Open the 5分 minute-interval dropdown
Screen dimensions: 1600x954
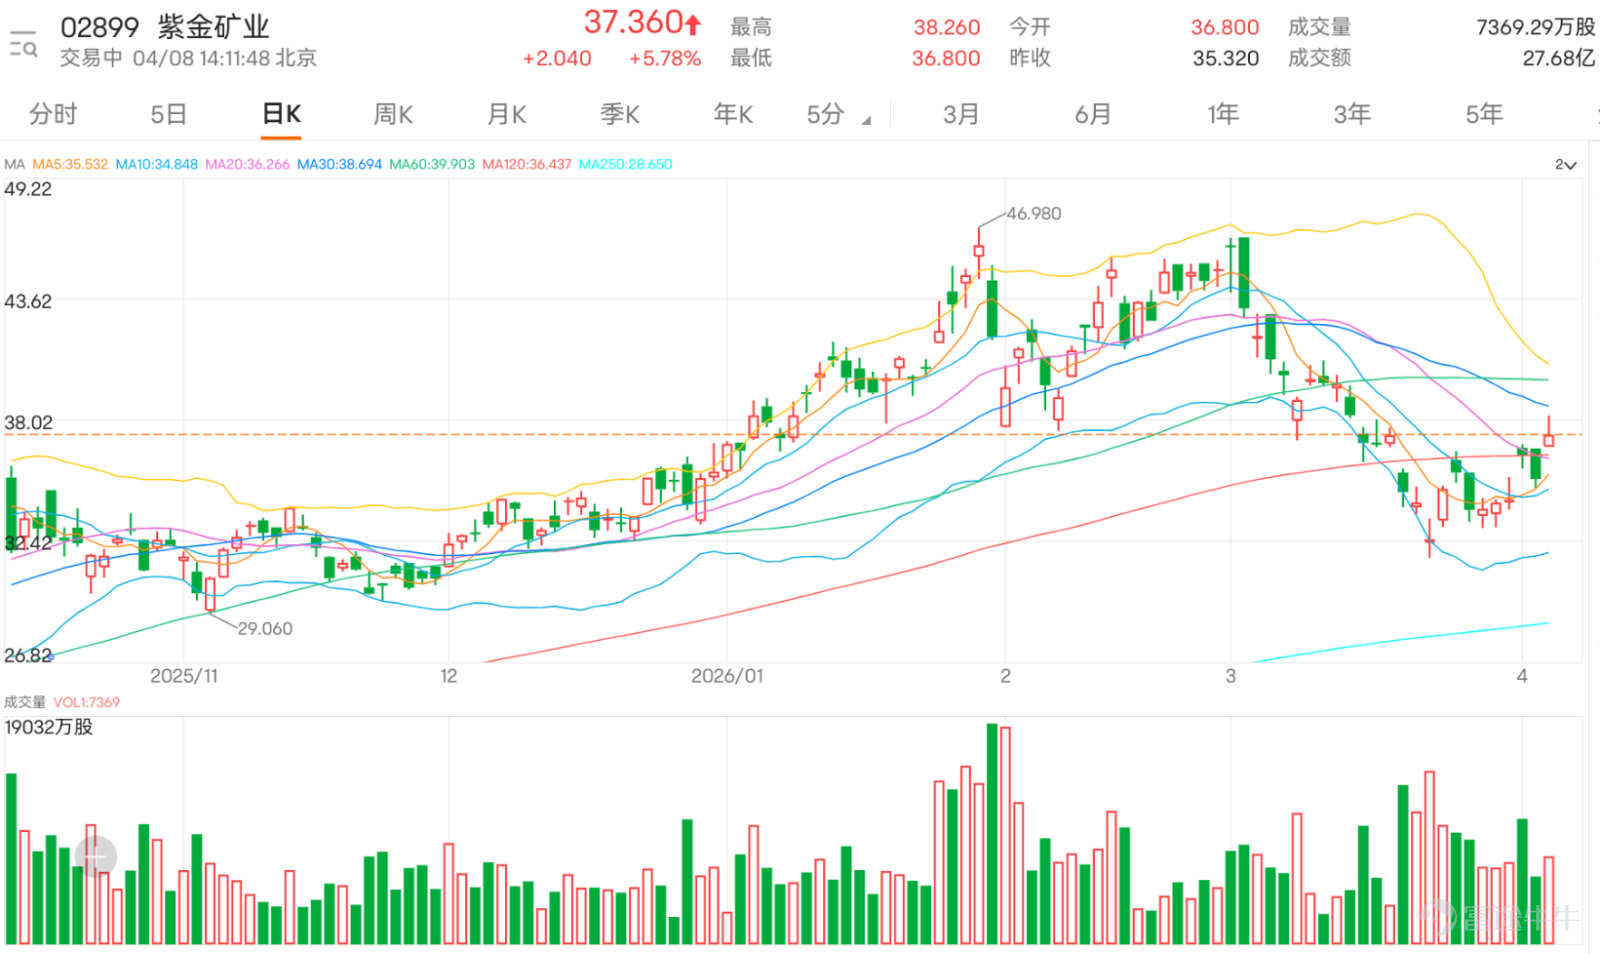click(838, 115)
